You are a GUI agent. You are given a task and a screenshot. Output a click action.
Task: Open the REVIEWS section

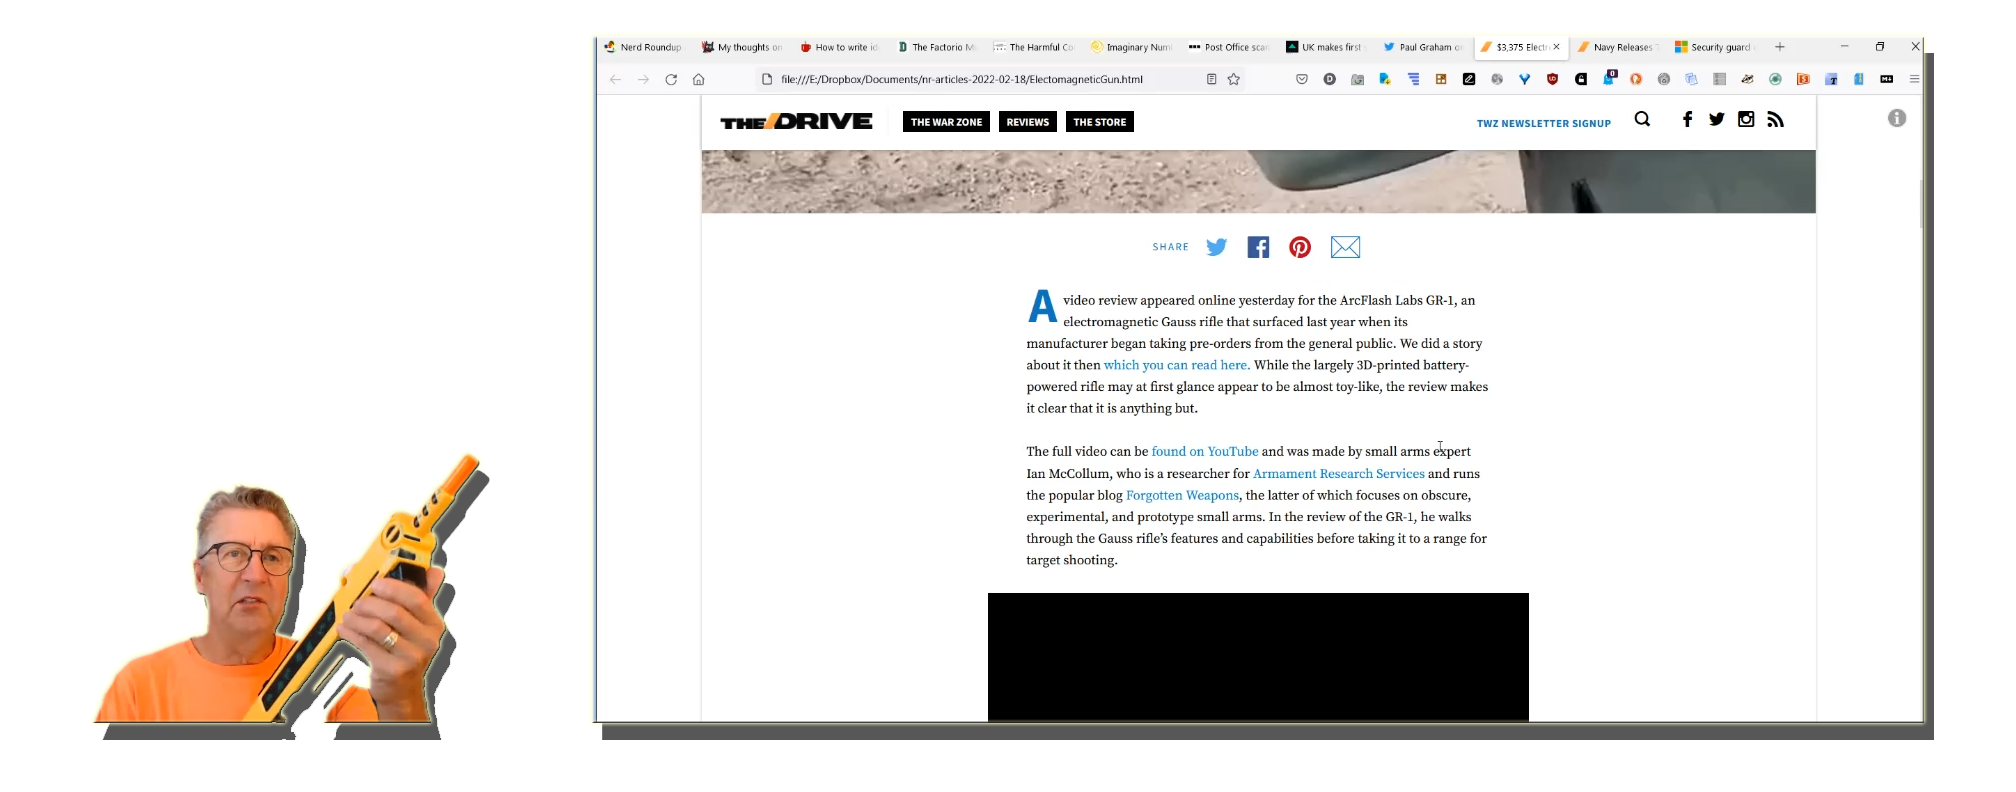pyautogui.click(x=1028, y=122)
